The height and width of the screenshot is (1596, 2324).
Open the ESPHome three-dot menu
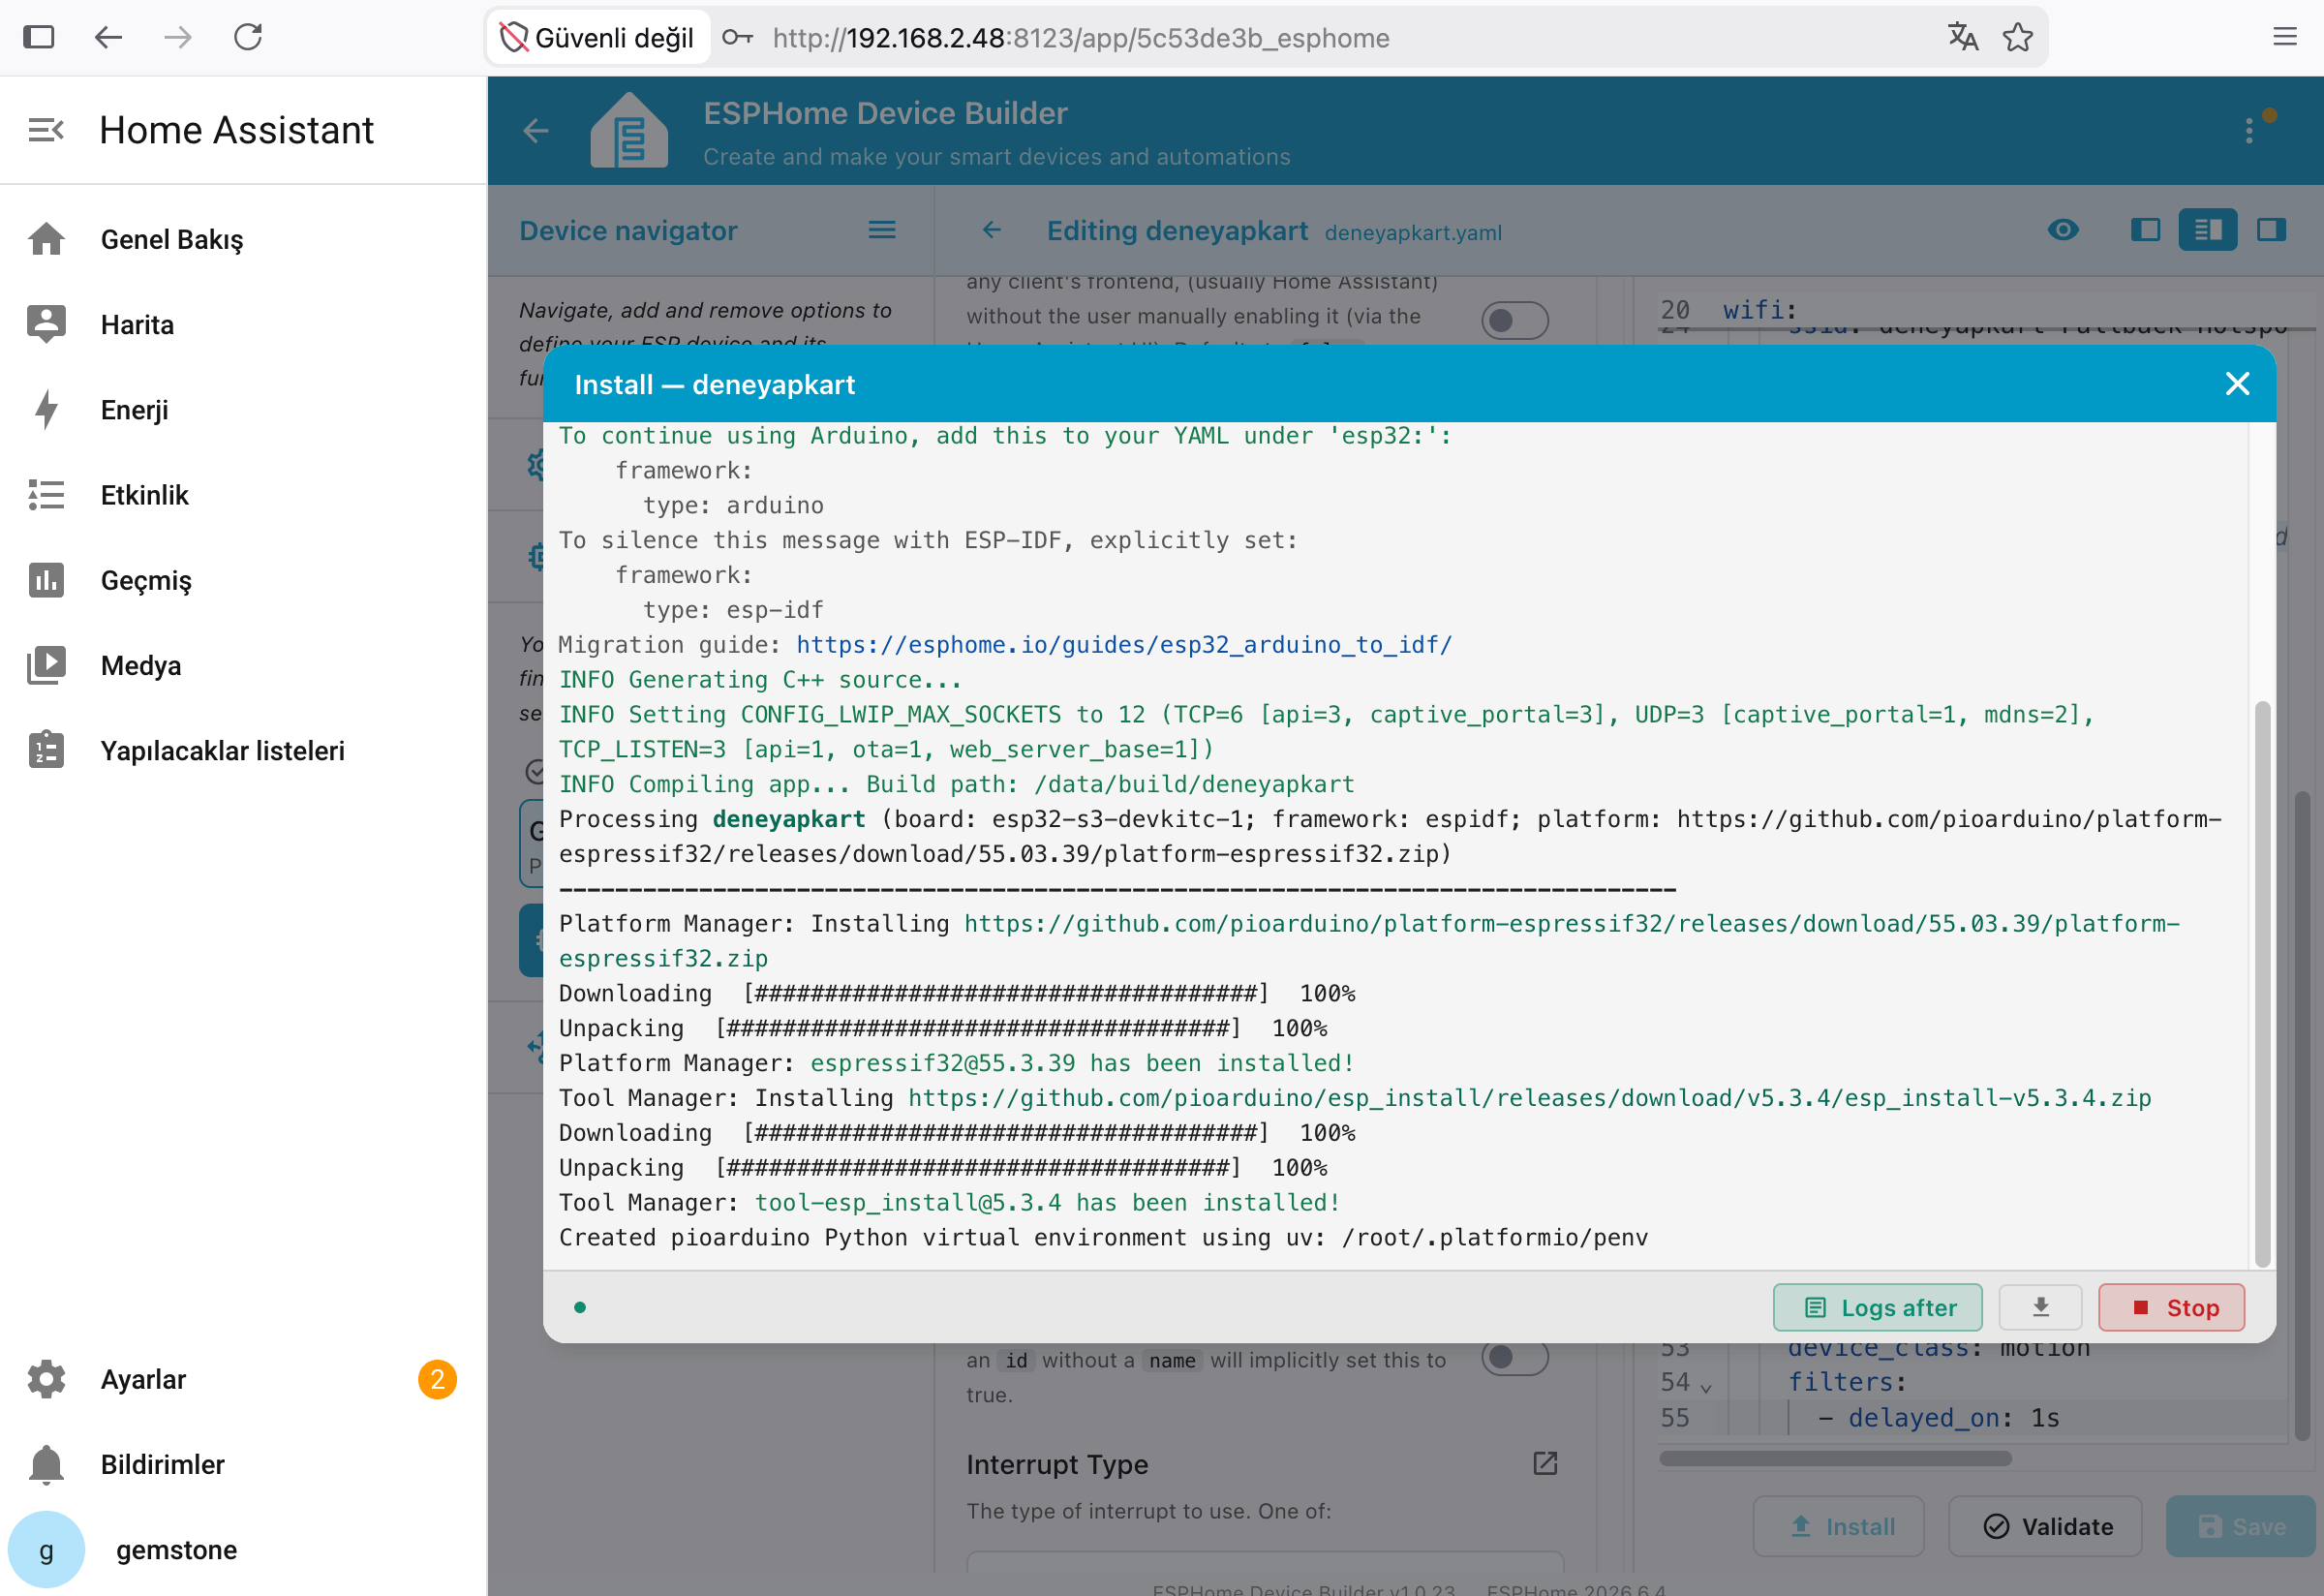click(2250, 131)
